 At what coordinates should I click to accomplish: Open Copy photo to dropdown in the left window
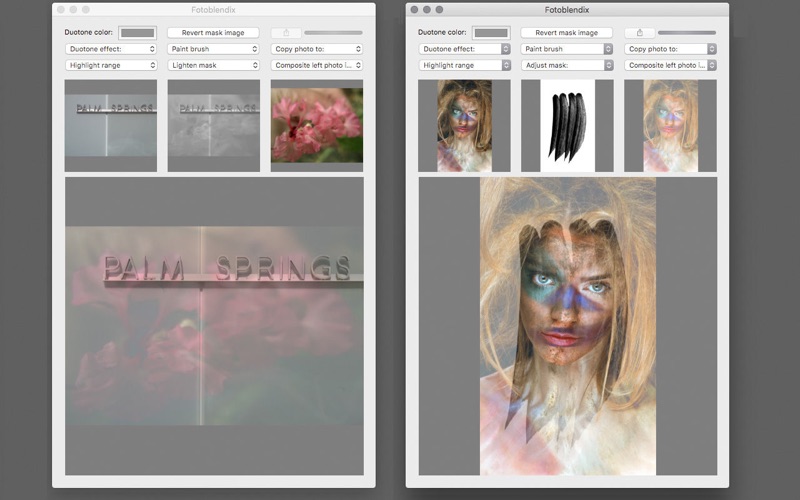pos(317,49)
